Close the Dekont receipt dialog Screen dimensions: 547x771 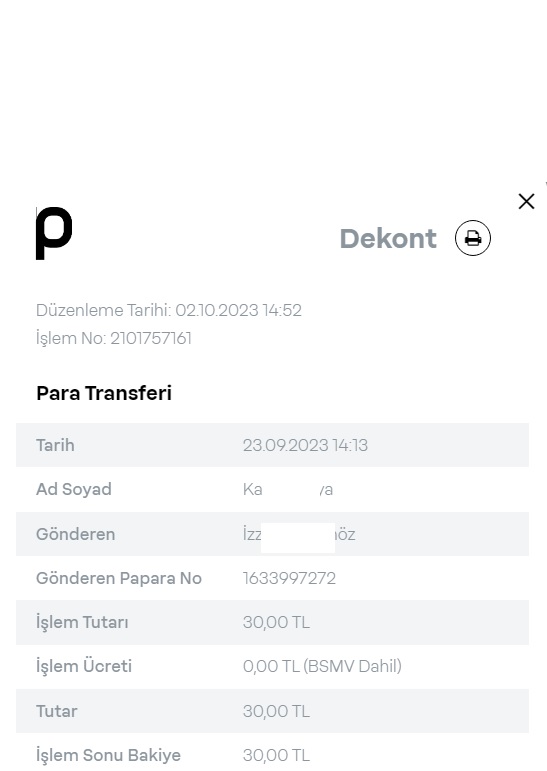[x=526, y=201]
